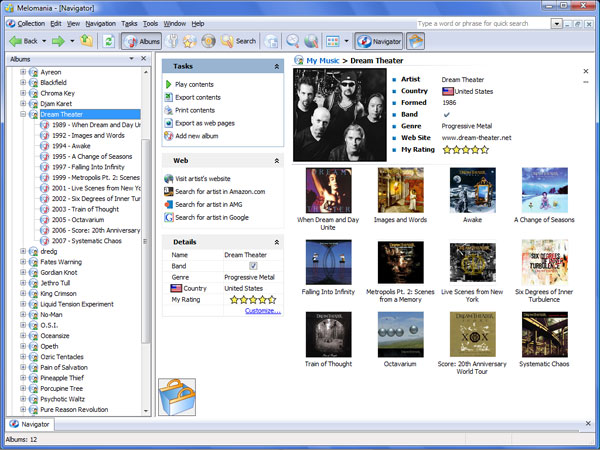Click the Refresh toolbar icon
The image size is (600, 450).
106,41
